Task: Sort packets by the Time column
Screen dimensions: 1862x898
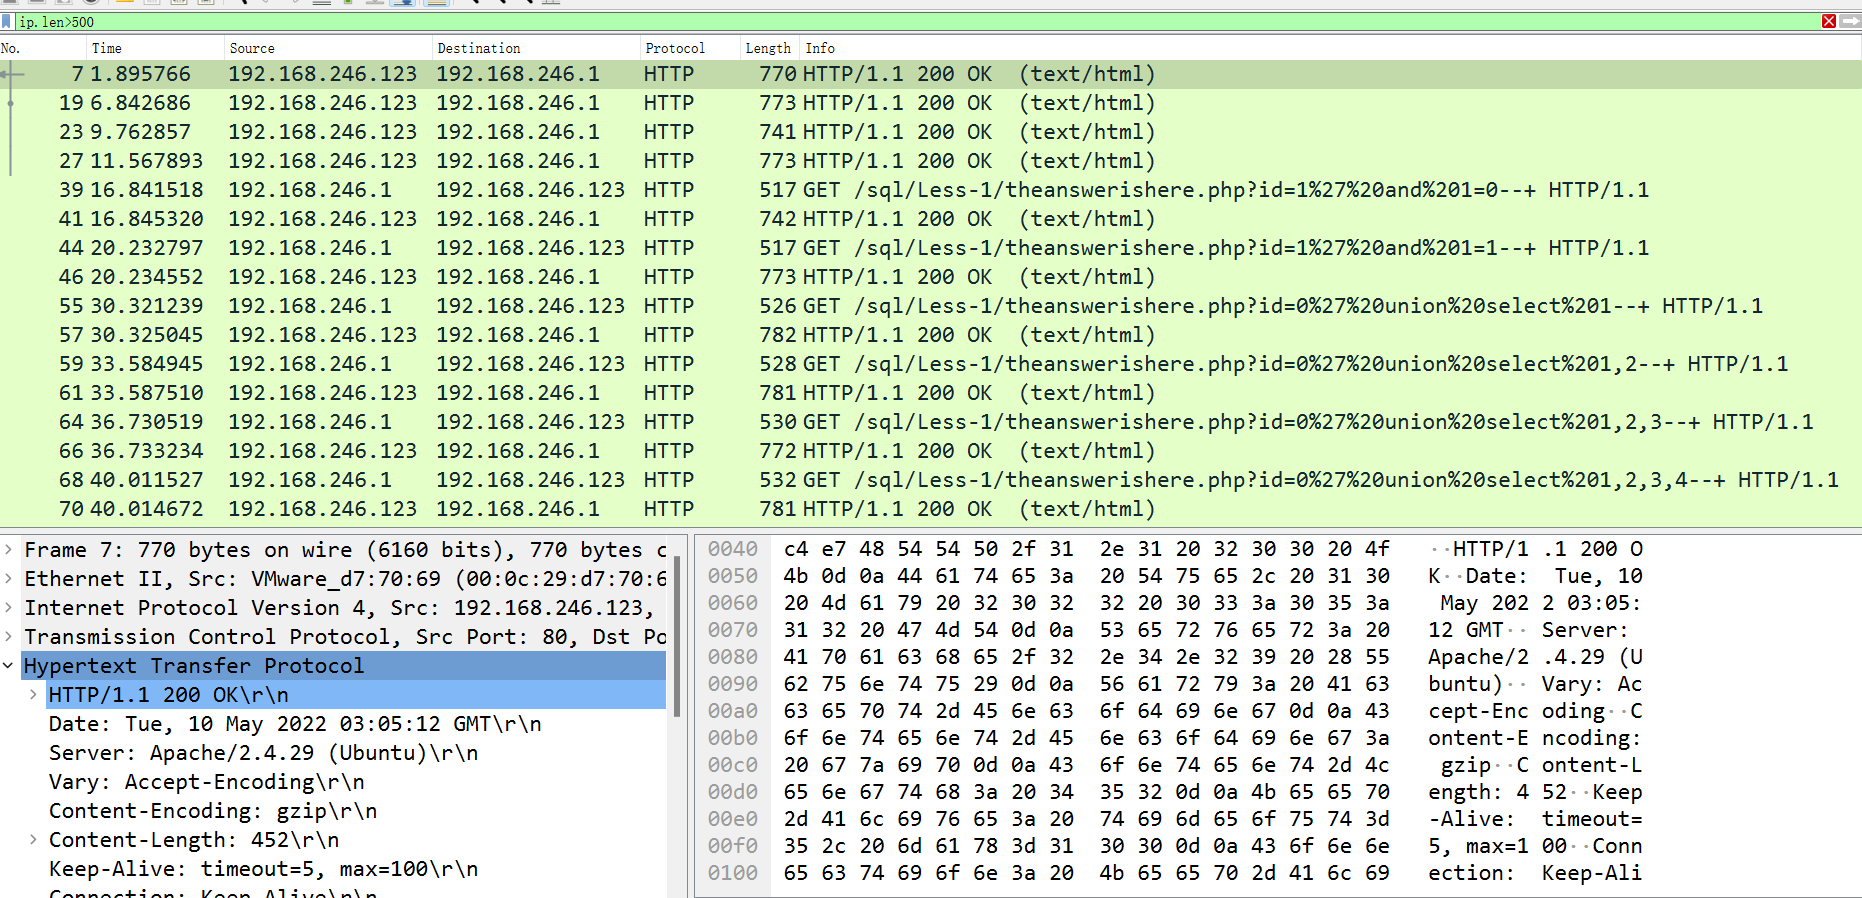Action: click(x=155, y=48)
